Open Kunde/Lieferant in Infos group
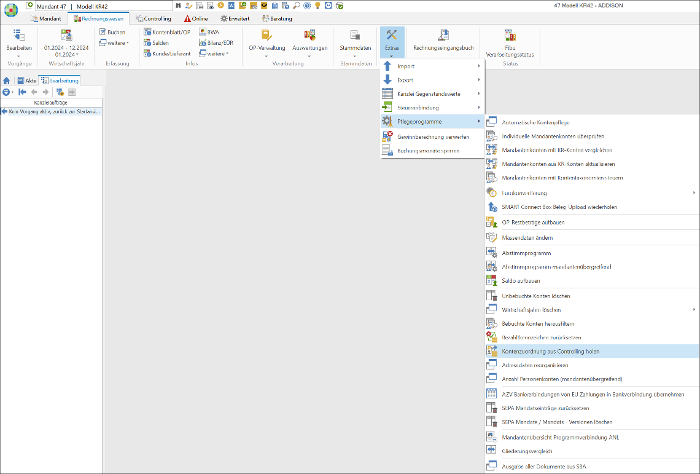Viewport: 700px width, 474px height. point(167,54)
